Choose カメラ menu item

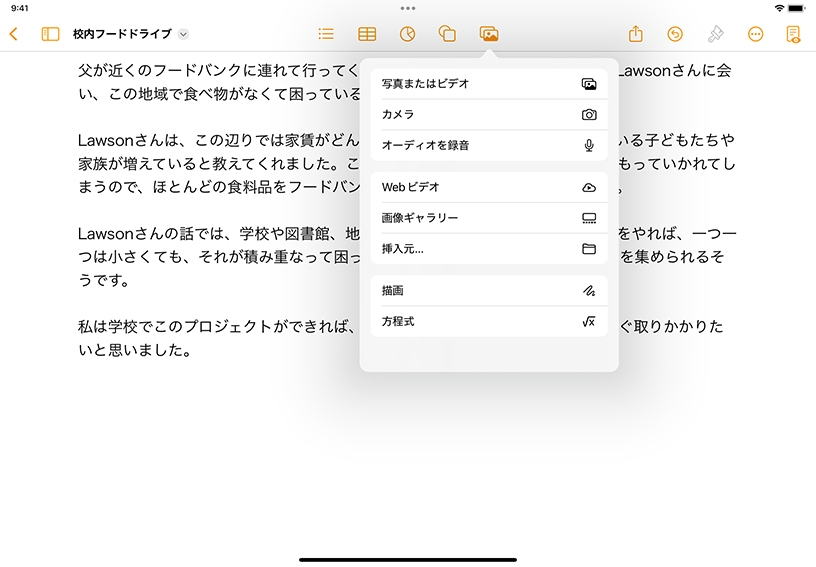pos(488,115)
